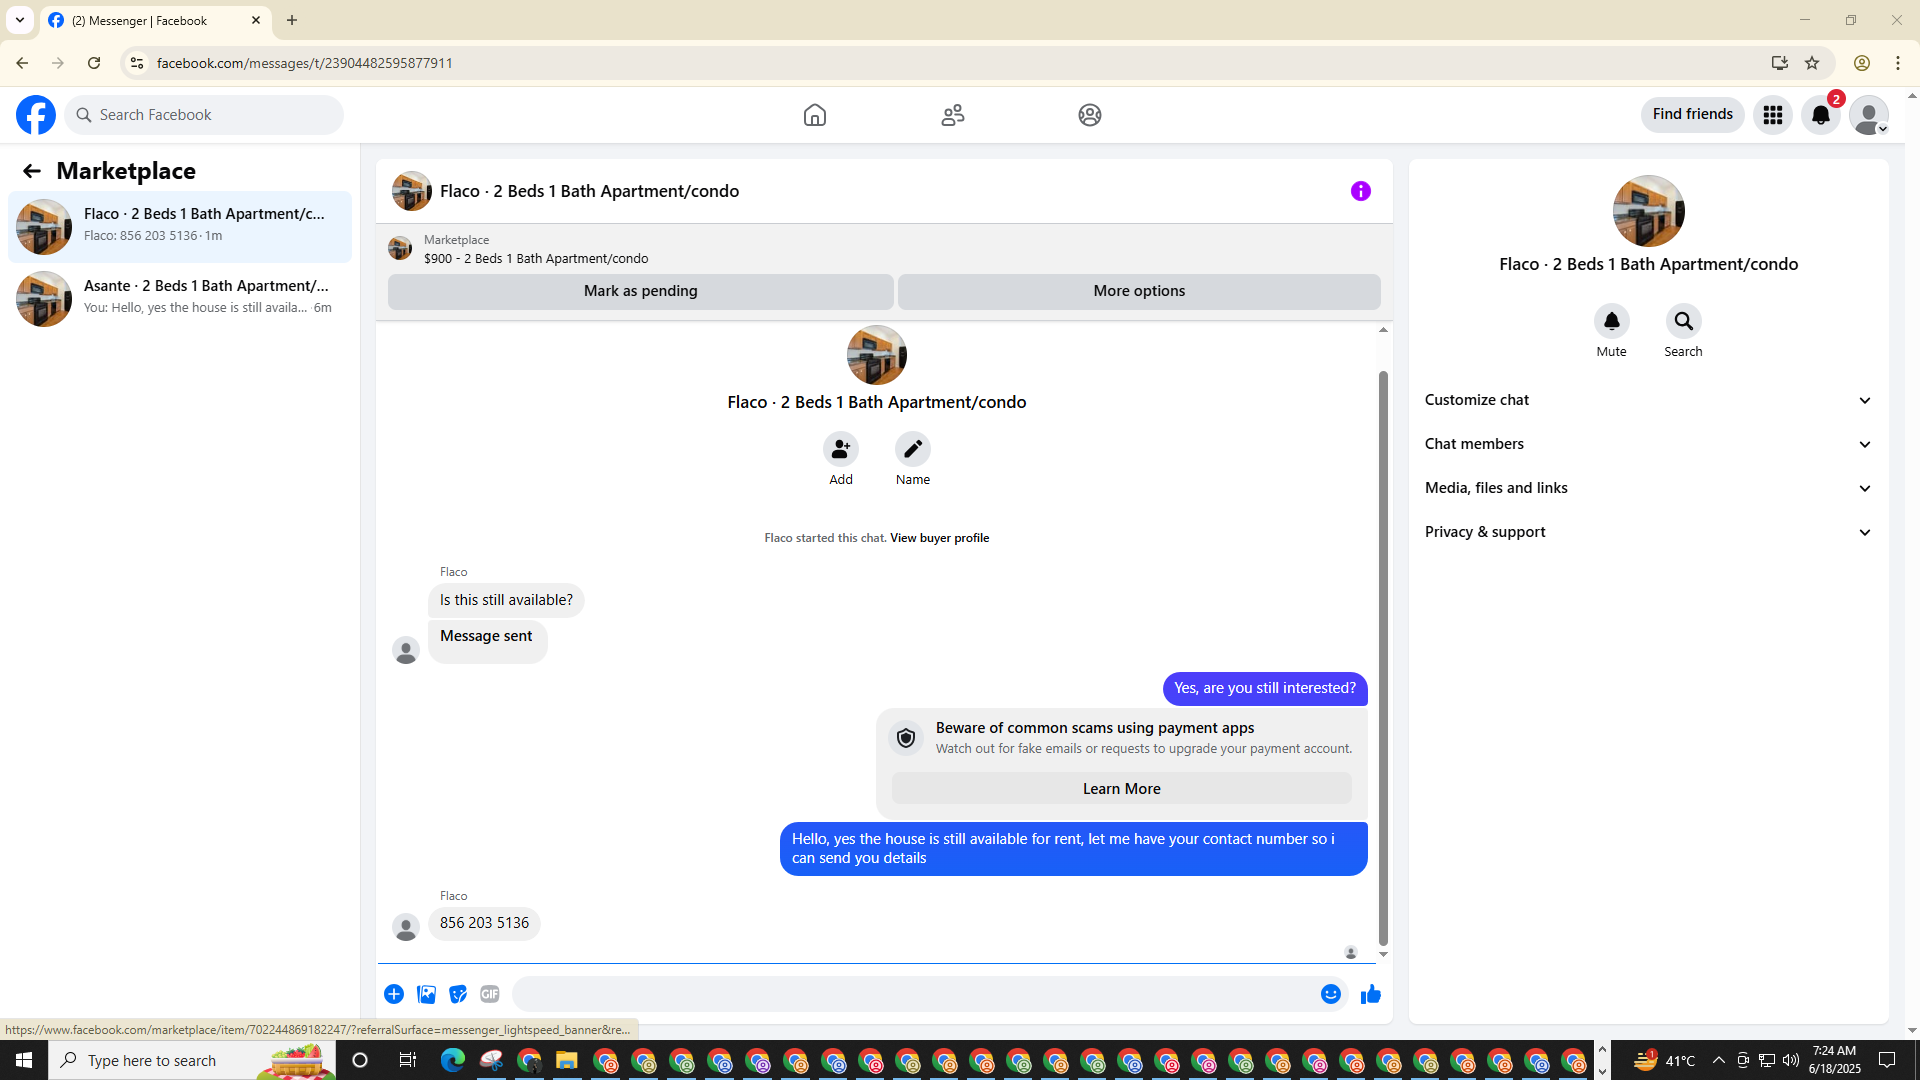Screen dimensions: 1920x1080
Task: Open Cortana circle on the taskbar
Action: point(361,1060)
